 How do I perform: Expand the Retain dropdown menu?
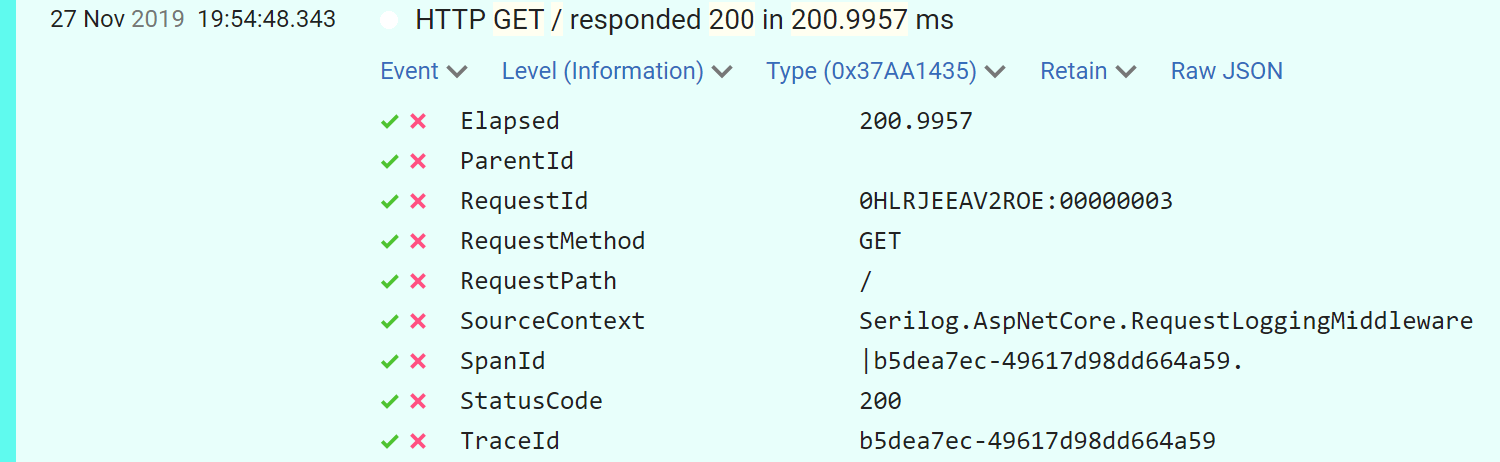(x=1088, y=71)
